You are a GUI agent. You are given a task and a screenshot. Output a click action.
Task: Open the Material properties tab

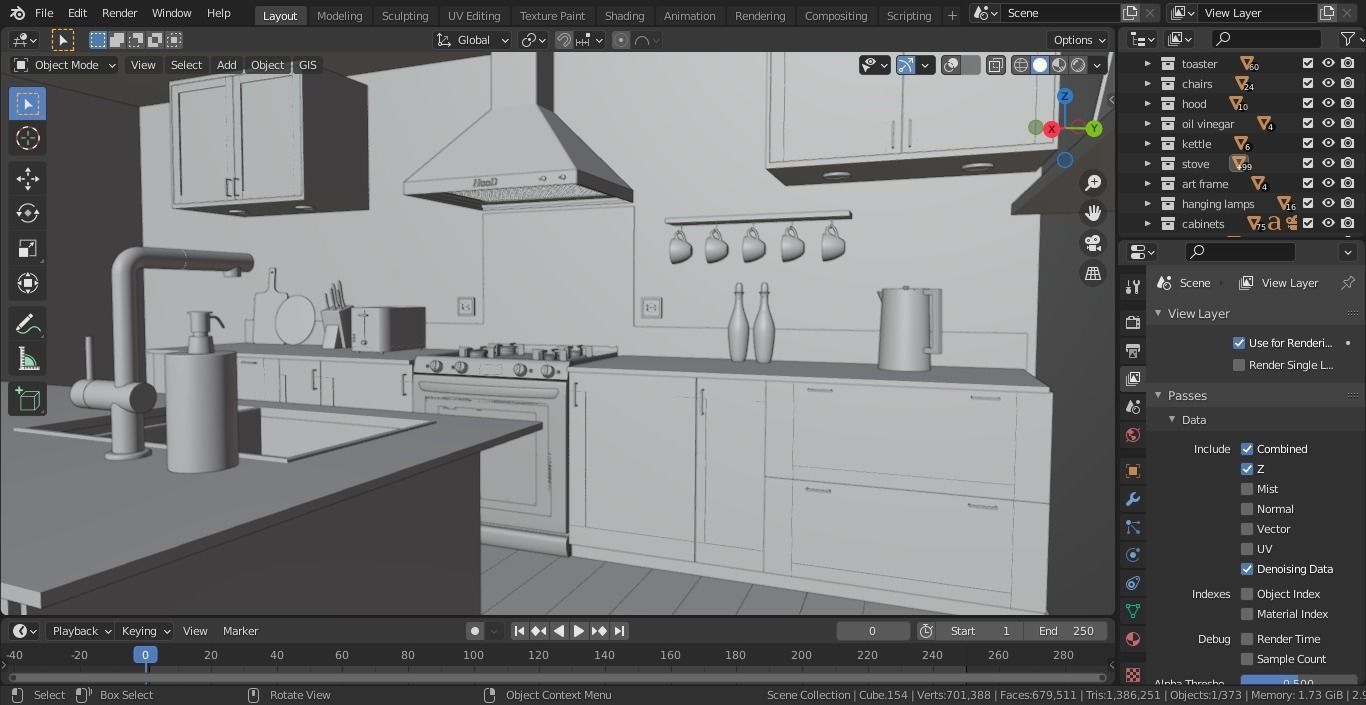1132,638
